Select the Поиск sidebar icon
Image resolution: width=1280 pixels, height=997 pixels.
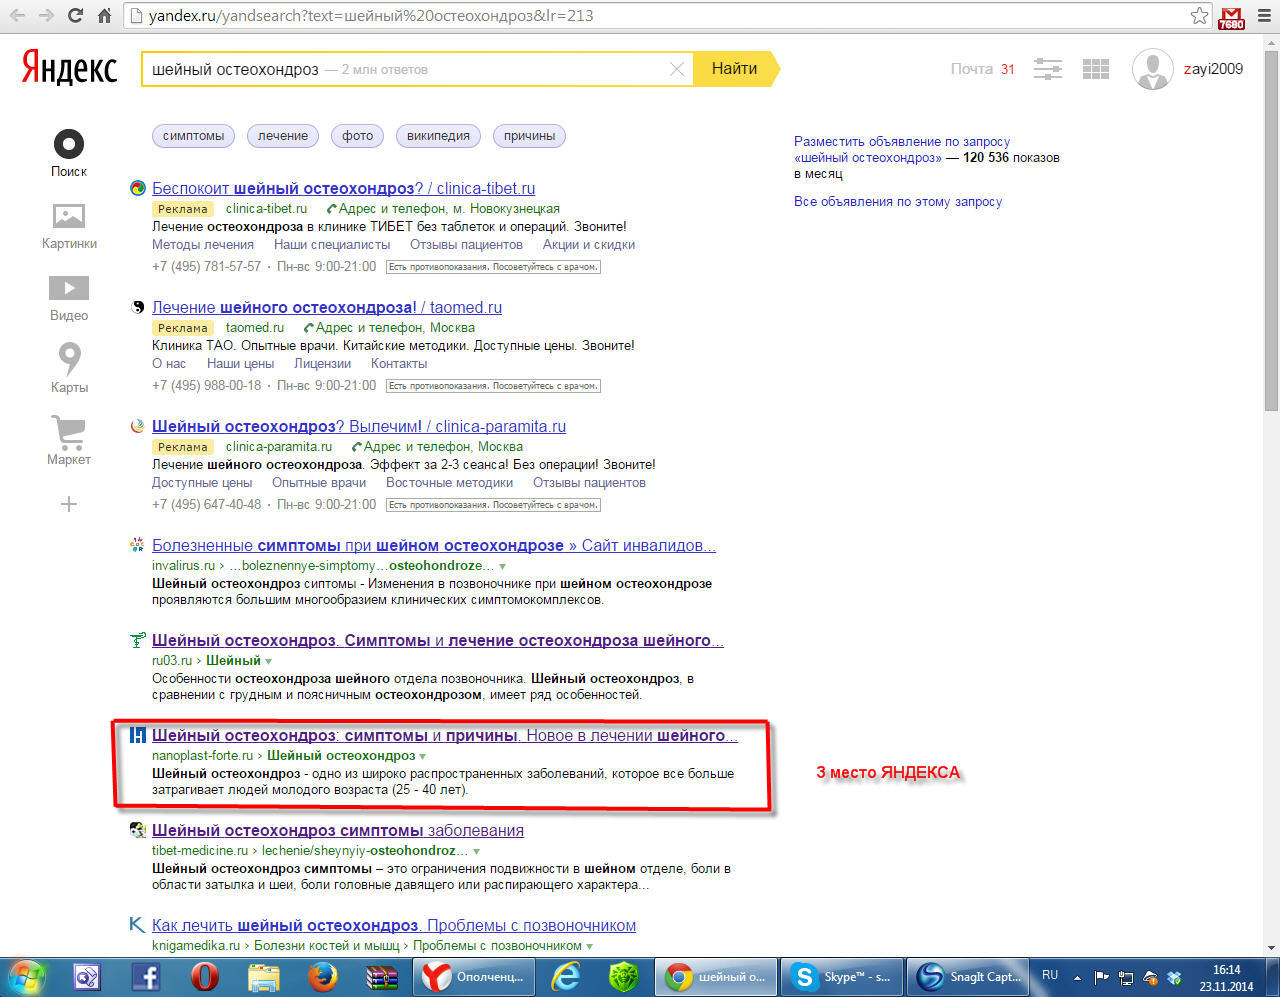[x=69, y=154]
